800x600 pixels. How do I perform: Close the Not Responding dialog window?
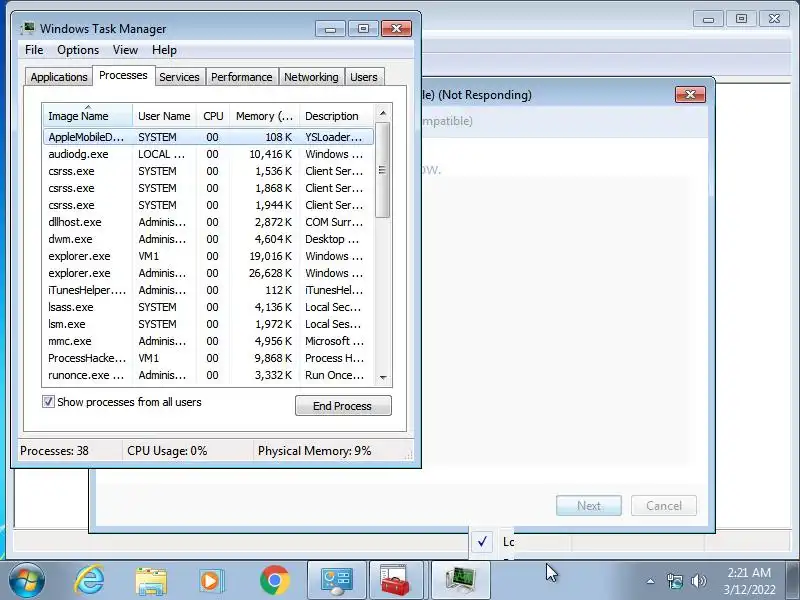tap(690, 94)
